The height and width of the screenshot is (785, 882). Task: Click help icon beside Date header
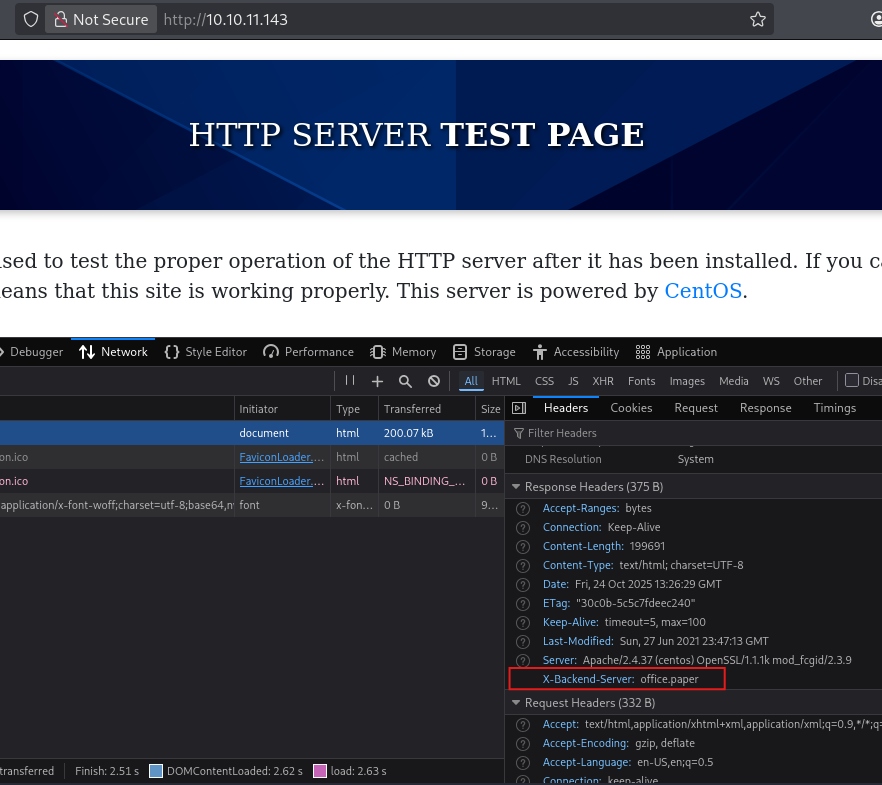pyautogui.click(x=523, y=585)
